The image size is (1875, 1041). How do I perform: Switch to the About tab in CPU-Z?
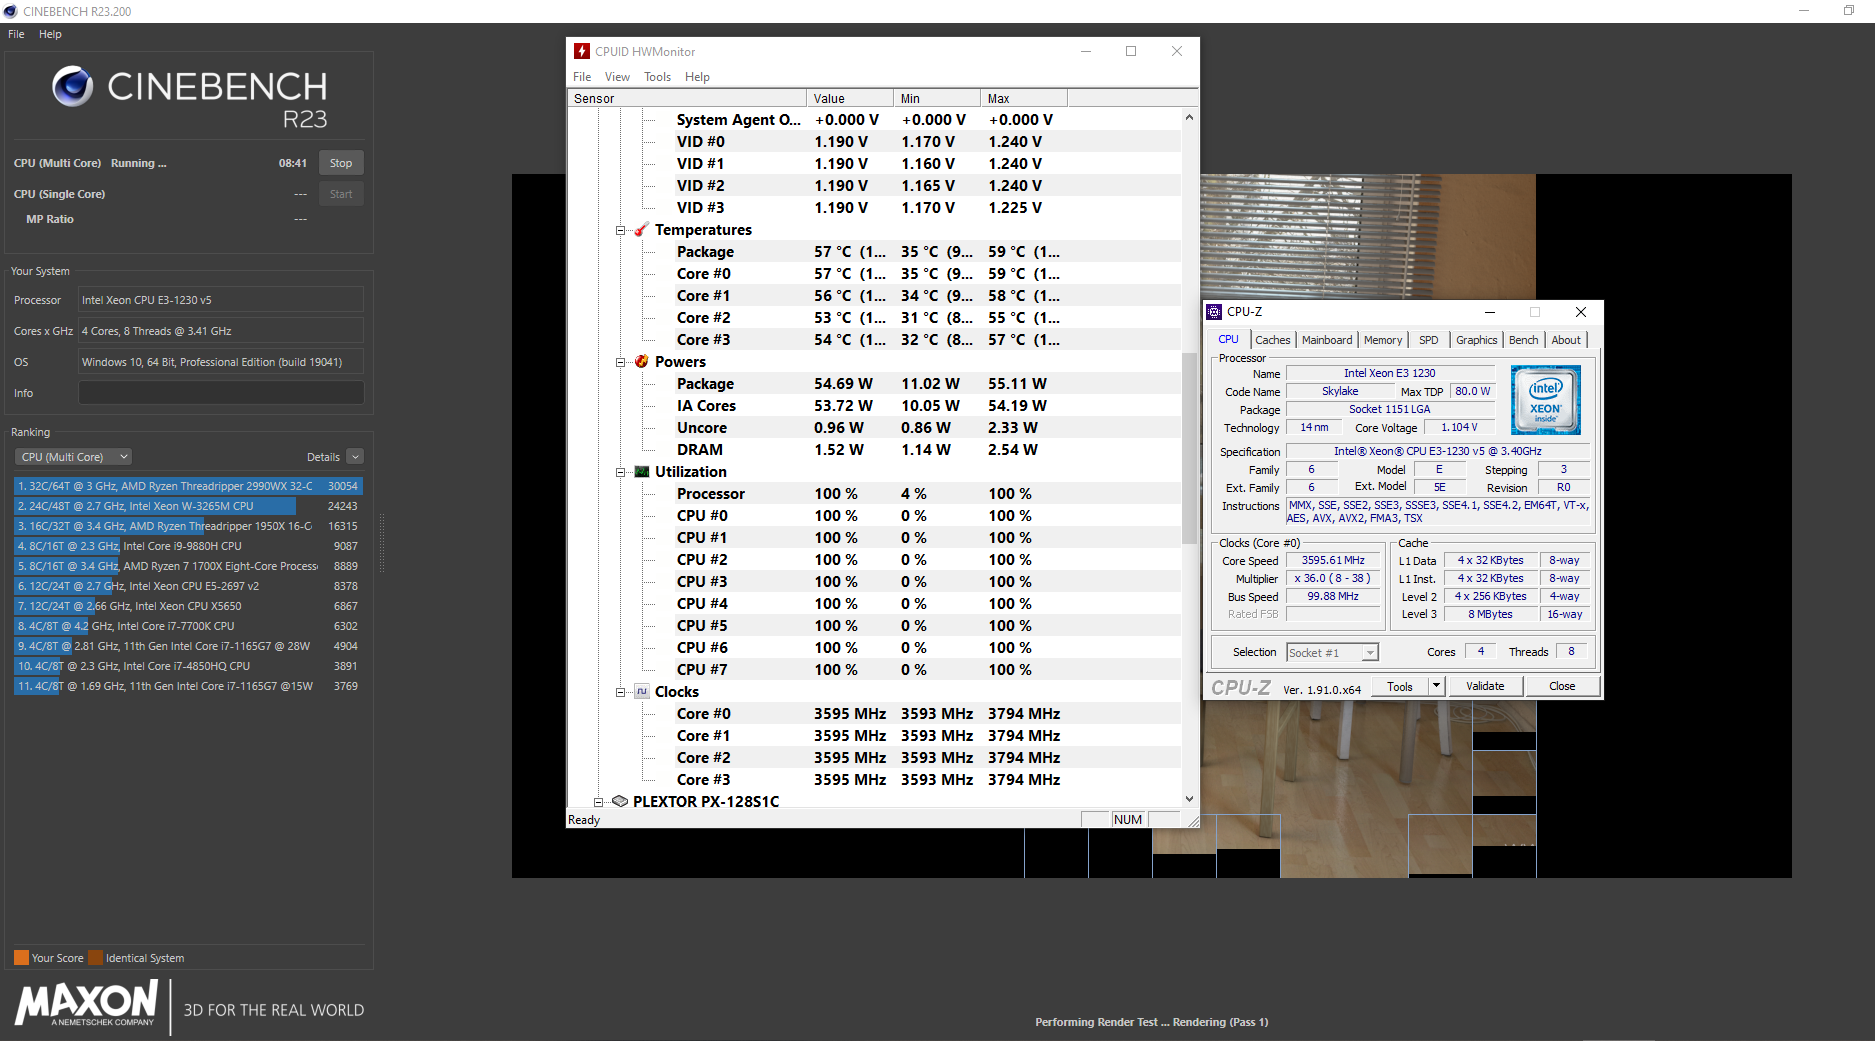click(1566, 340)
